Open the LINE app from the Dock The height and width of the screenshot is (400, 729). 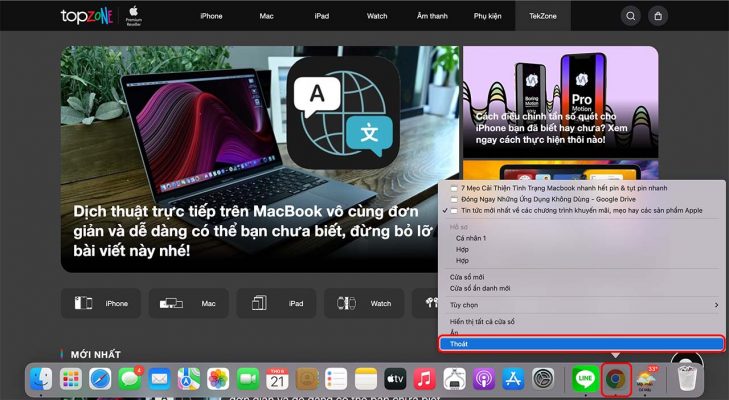pos(585,379)
